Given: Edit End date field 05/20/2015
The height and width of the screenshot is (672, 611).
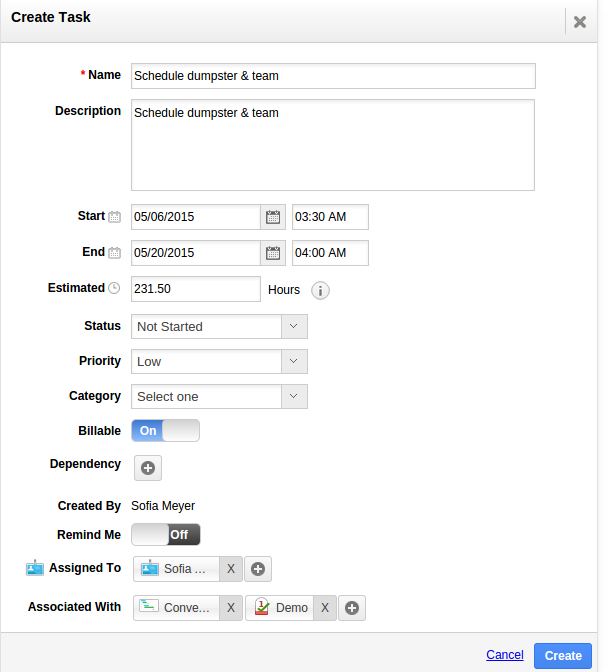Looking at the screenshot, I should pos(196,253).
